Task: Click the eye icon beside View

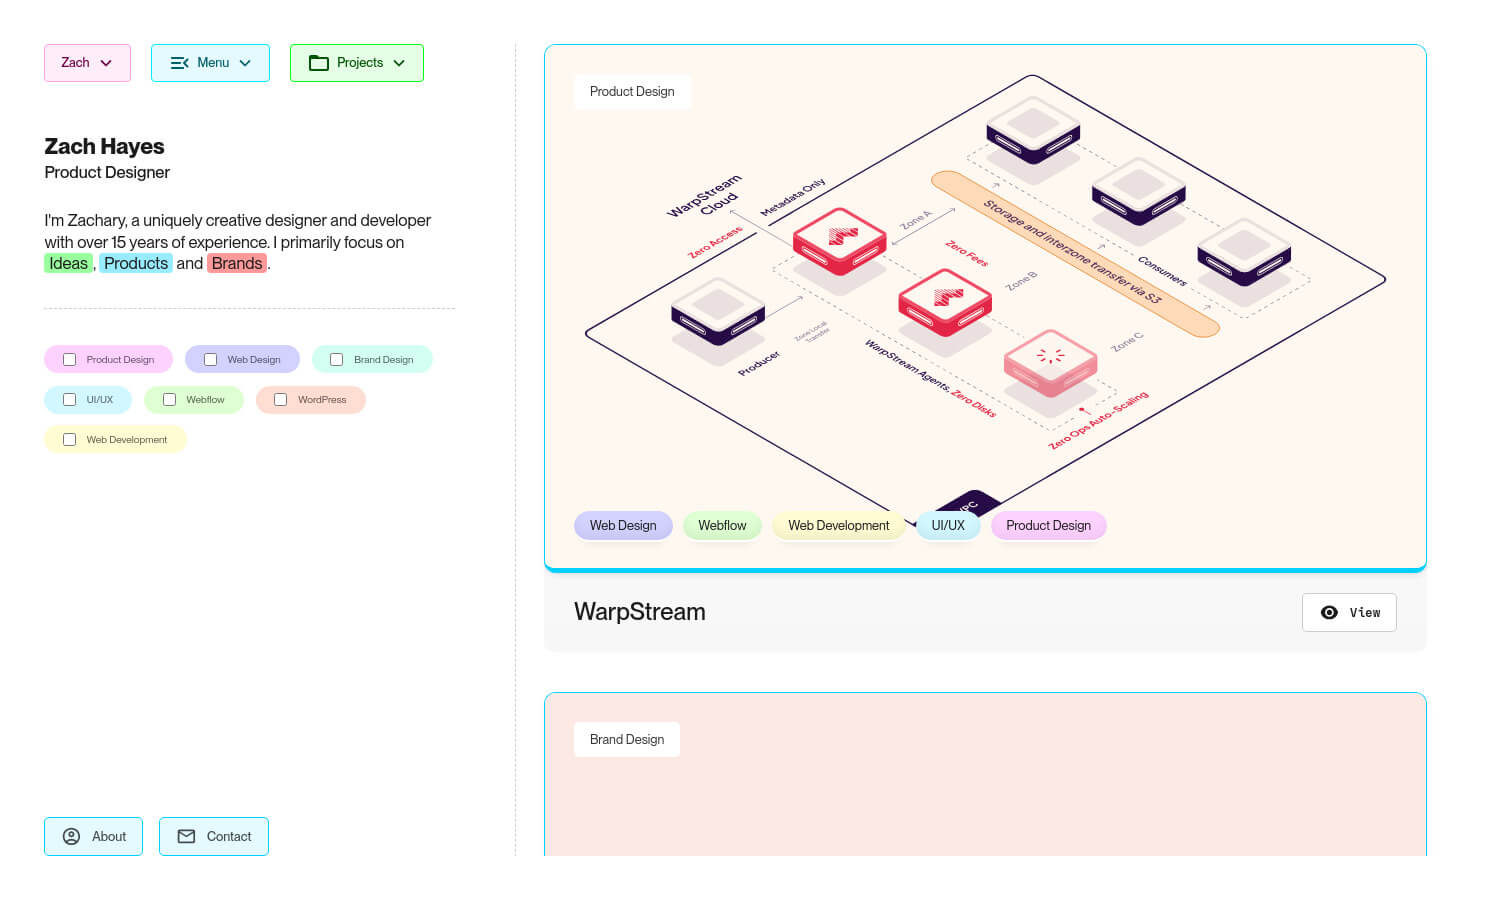Action: (x=1329, y=612)
